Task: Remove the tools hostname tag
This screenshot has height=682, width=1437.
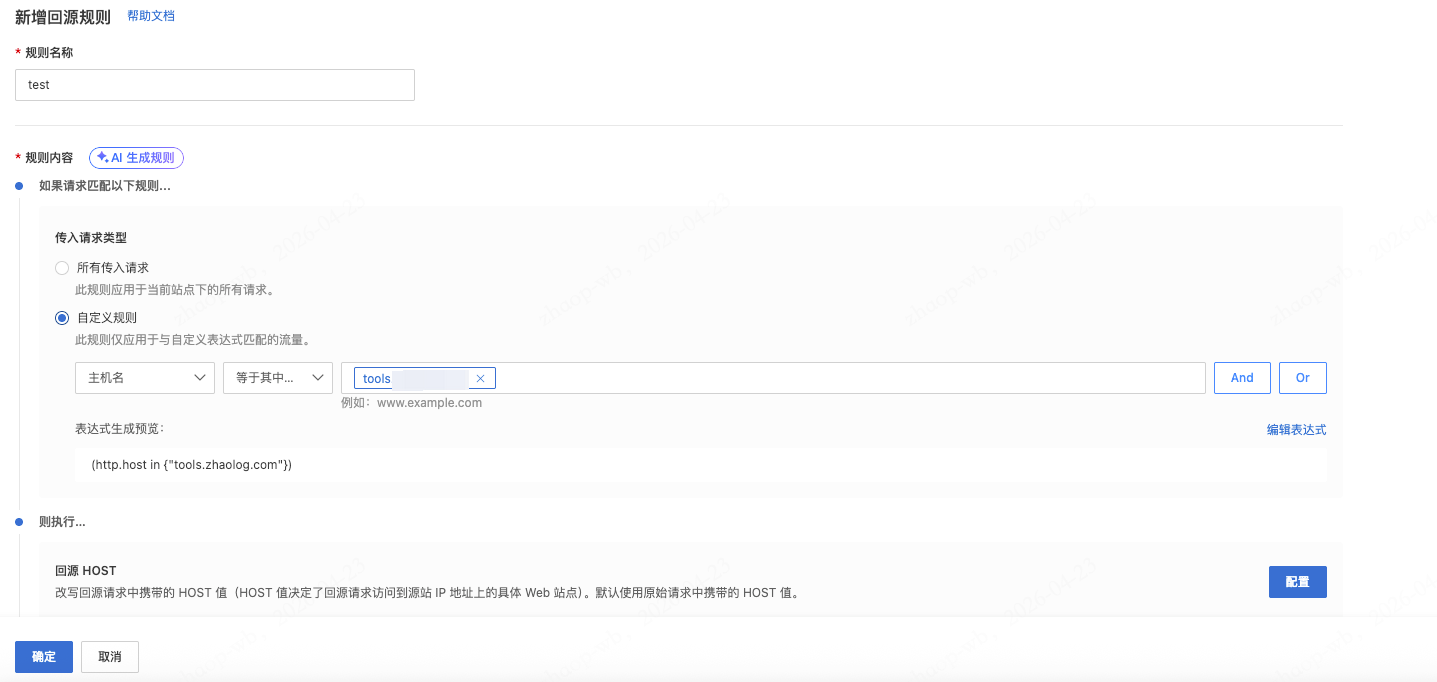Action: (480, 379)
